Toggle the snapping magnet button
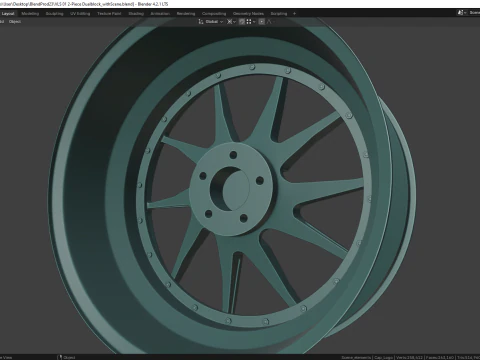Screen dimensions: 480x360 [x=242, y=22]
